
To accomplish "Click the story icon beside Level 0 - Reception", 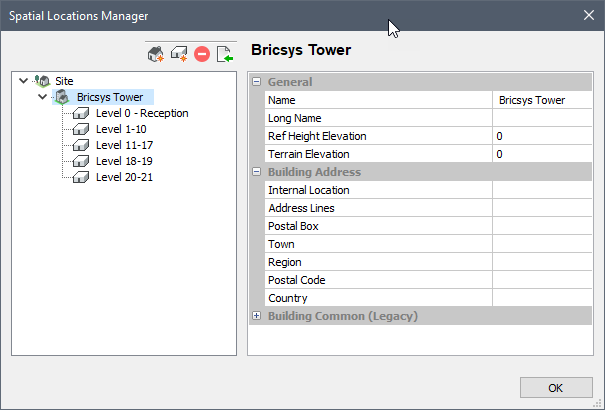I will [x=81, y=113].
